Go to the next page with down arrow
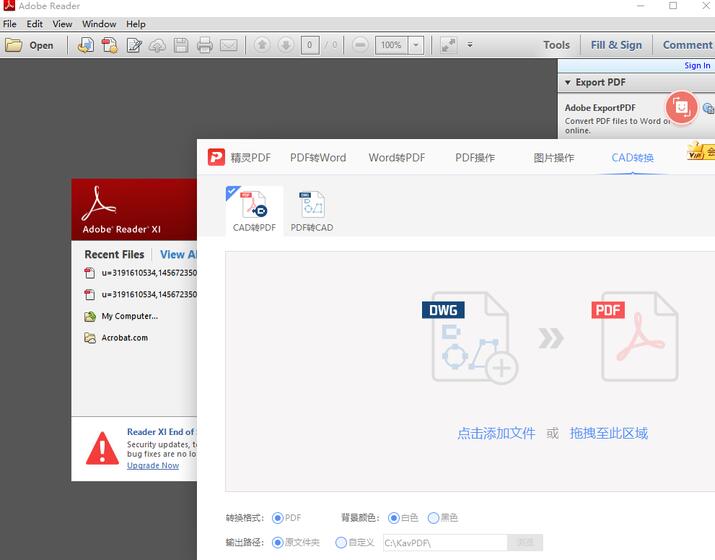715x560 pixels. coord(286,45)
